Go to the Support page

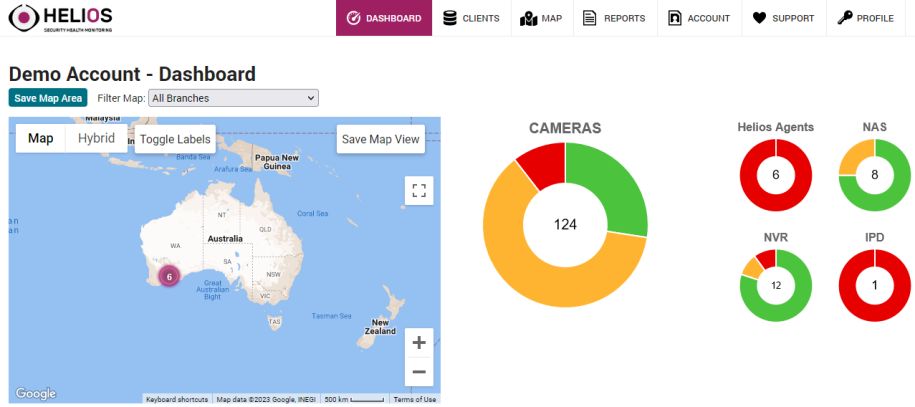click(x=784, y=18)
